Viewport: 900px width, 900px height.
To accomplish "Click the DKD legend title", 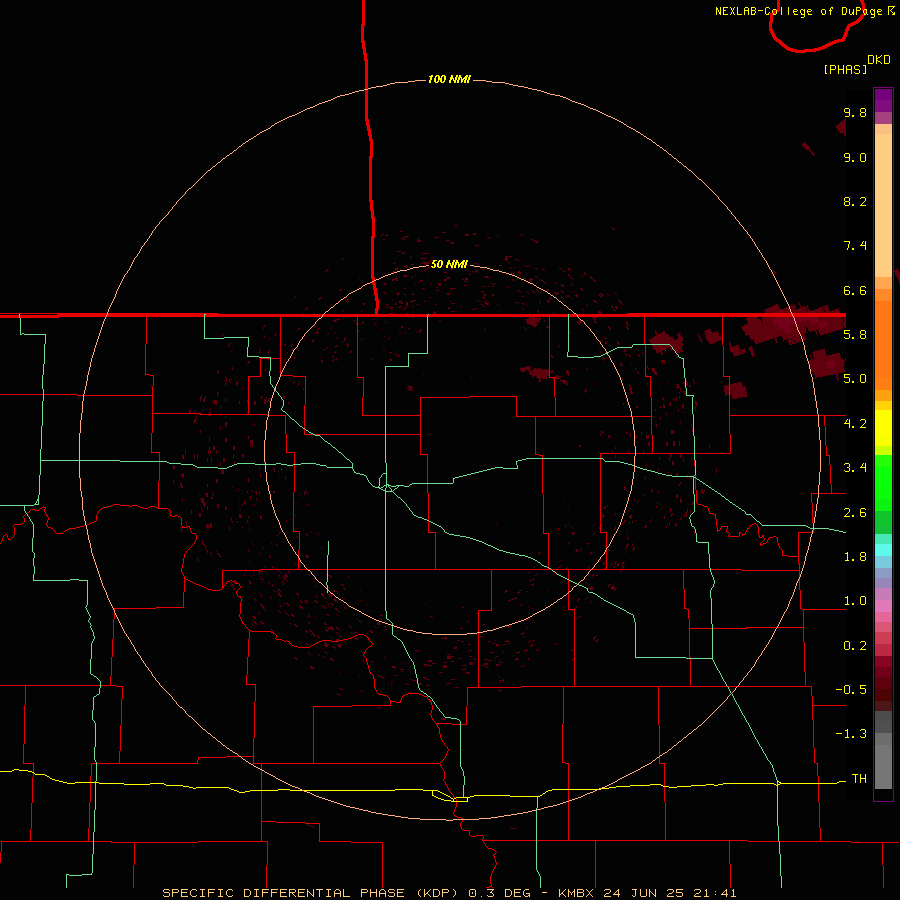I will (879, 60).
